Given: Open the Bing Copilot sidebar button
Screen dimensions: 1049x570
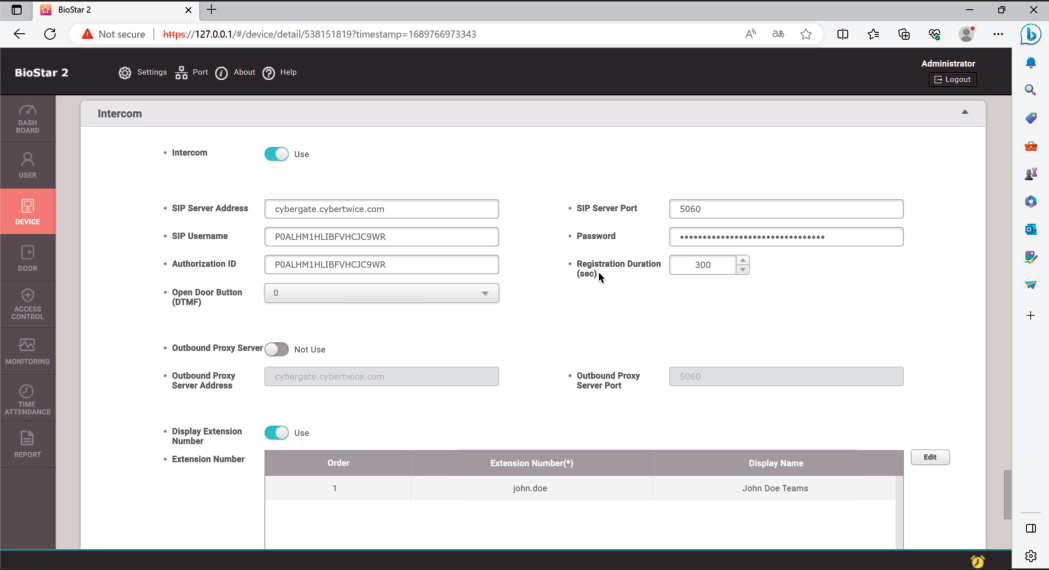Looking at the screenshot, I should pos(1031,34).
